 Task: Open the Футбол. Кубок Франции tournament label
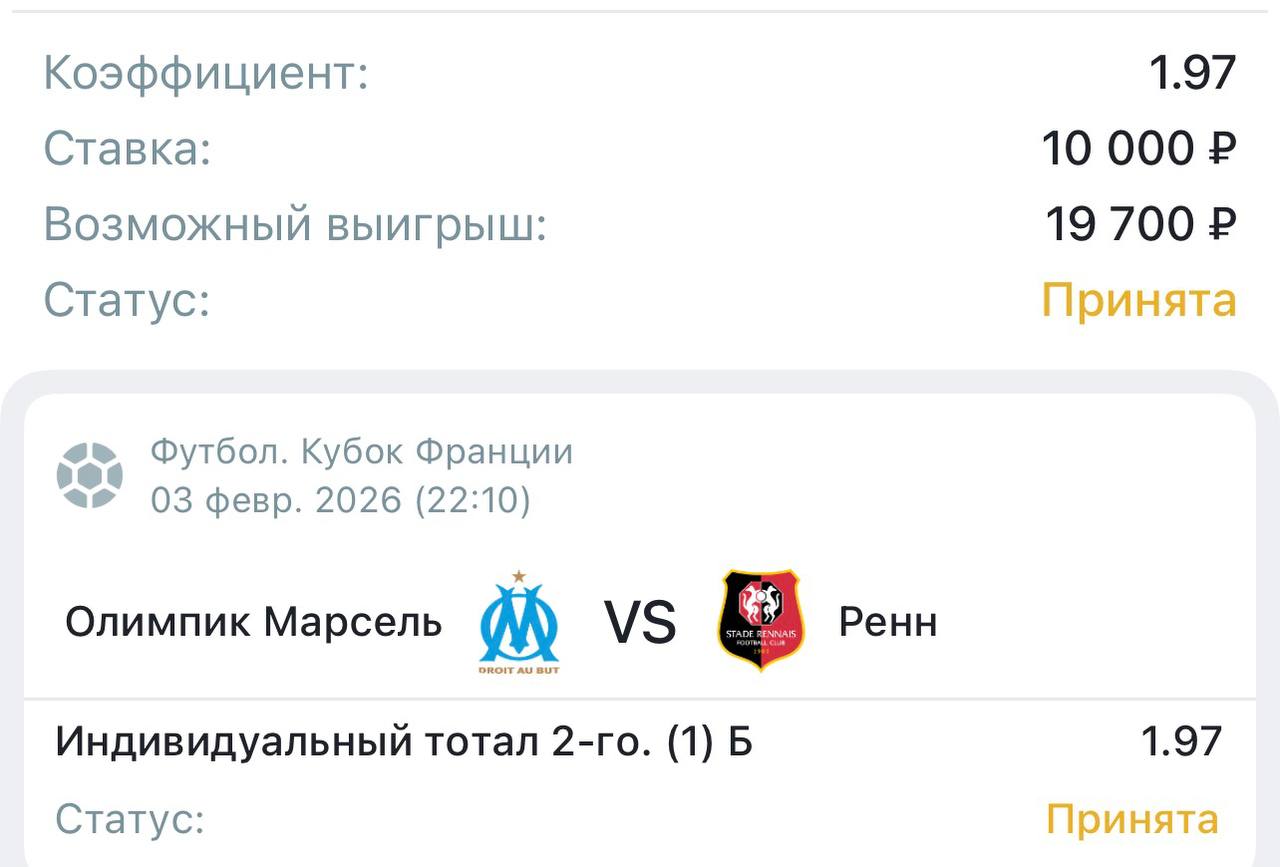(x=362, y=452)
